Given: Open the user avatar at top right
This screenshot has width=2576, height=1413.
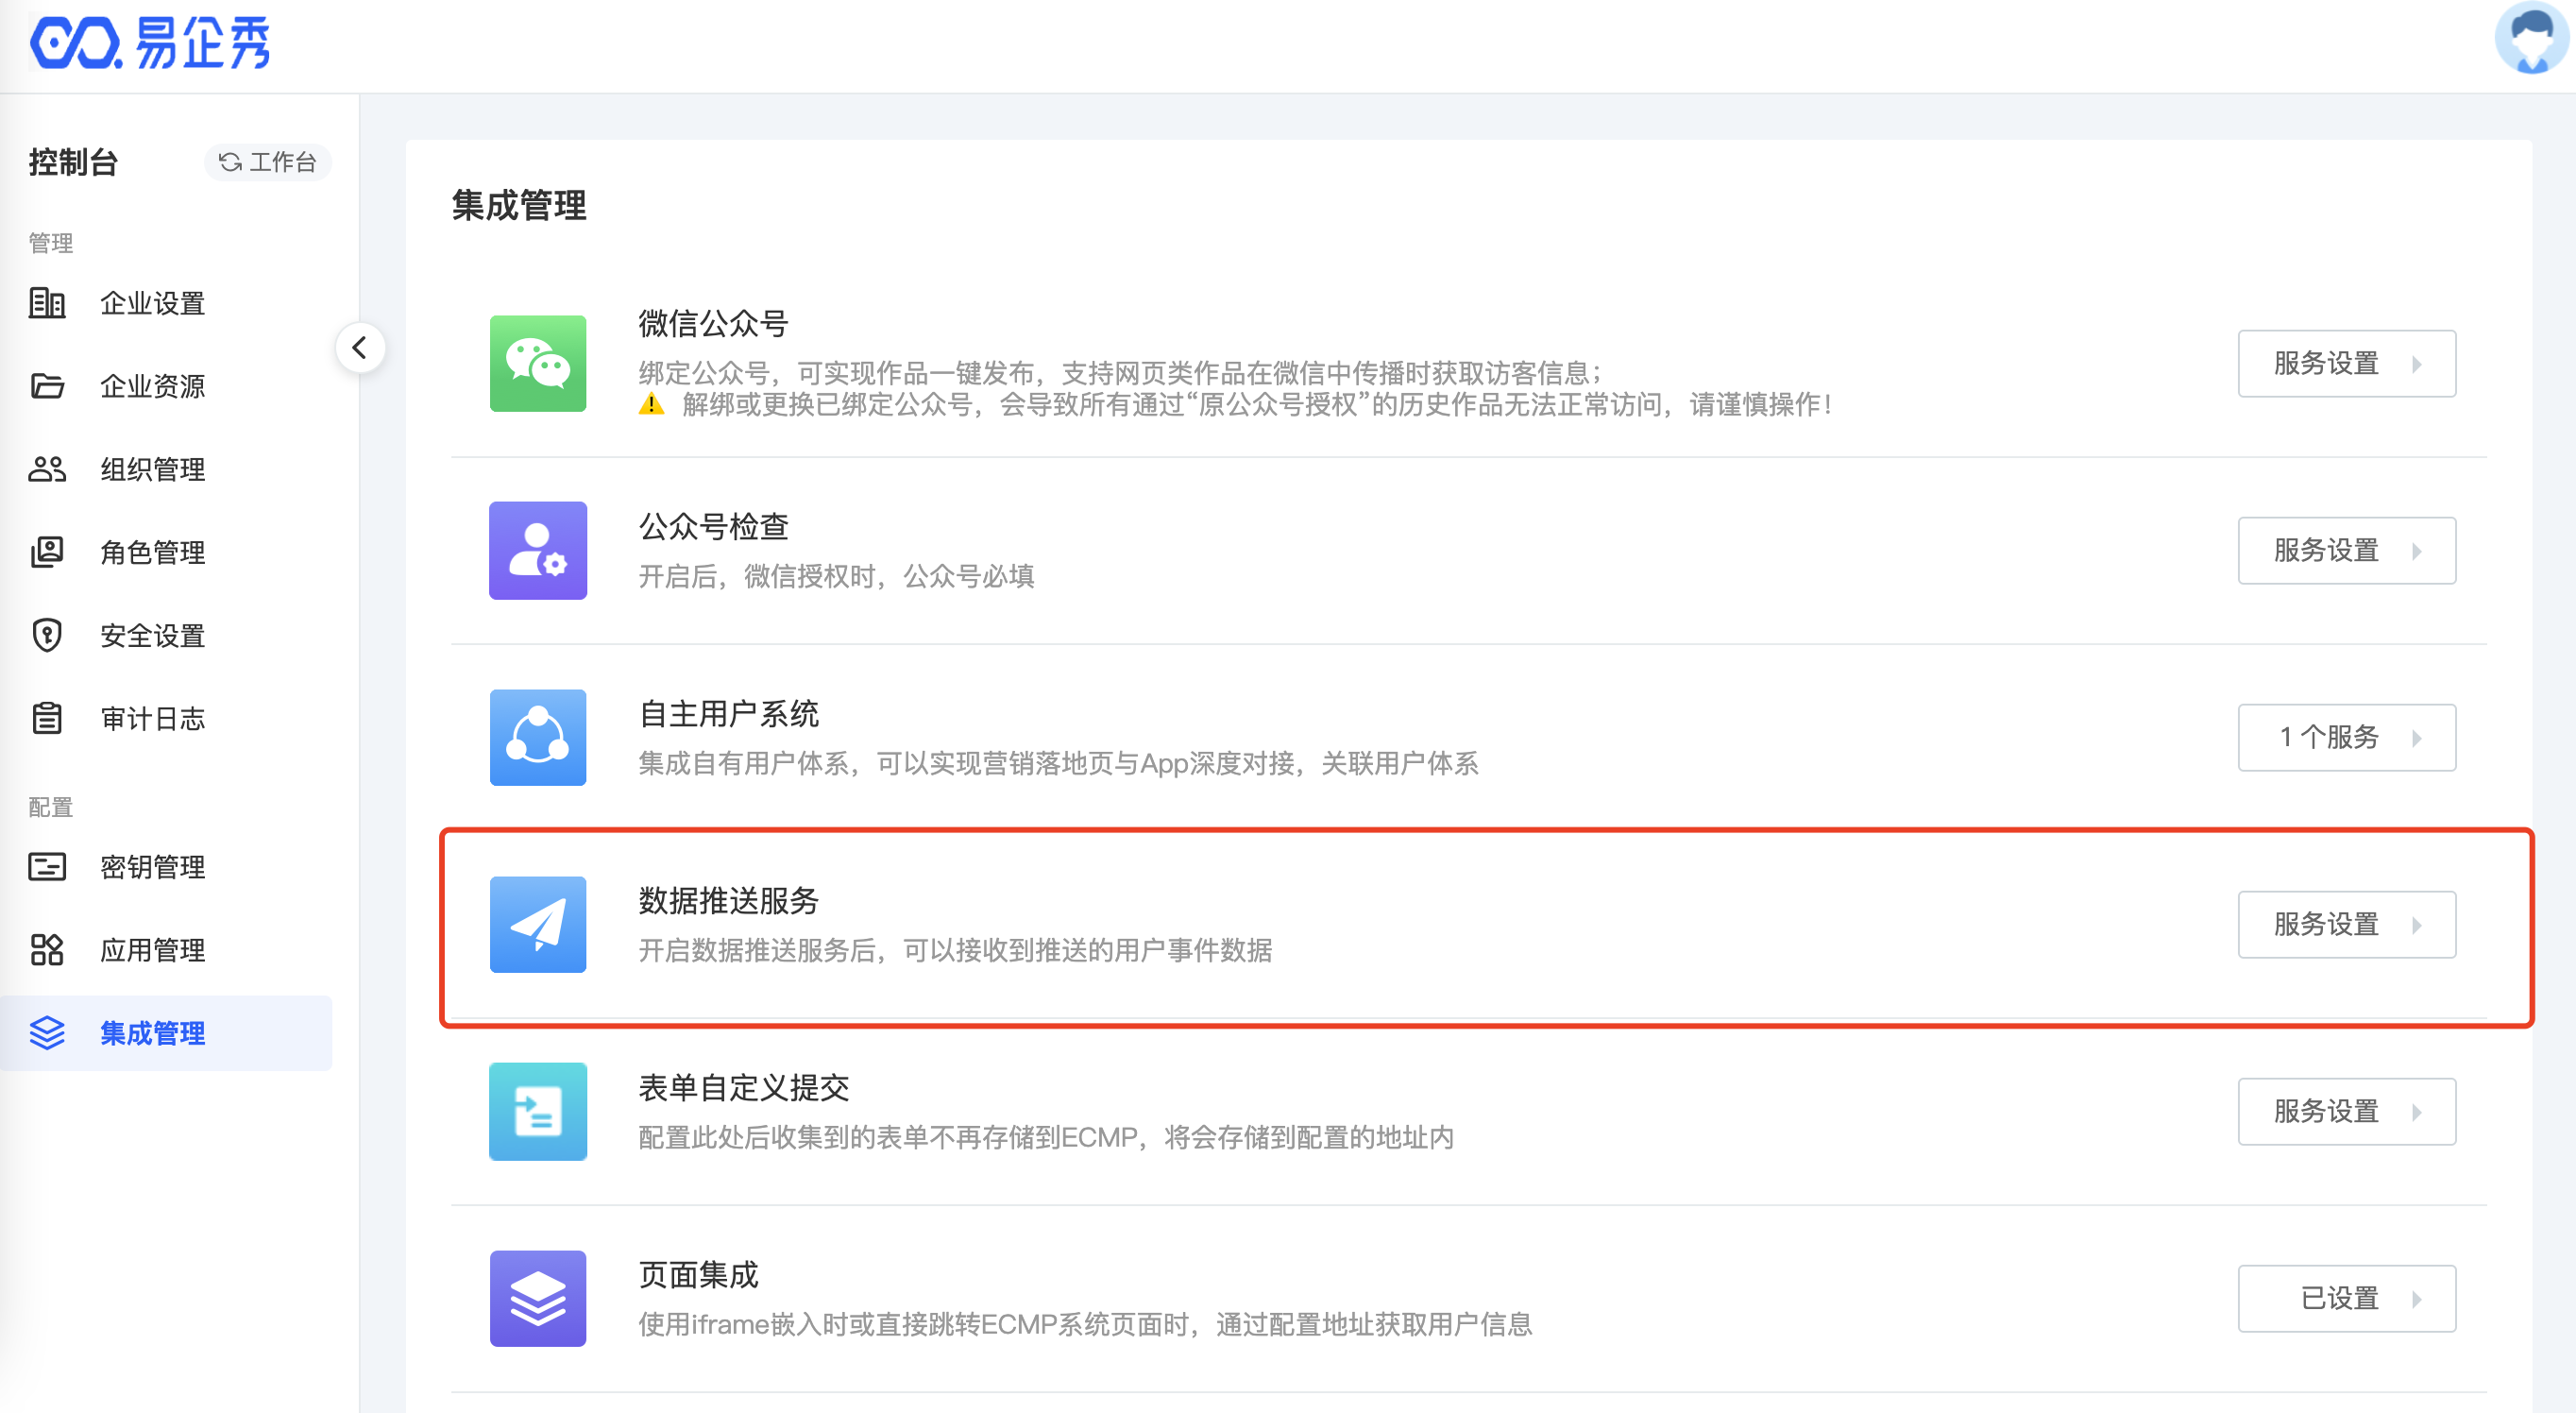Looking at the screenshot, I should click(2531, 40).
